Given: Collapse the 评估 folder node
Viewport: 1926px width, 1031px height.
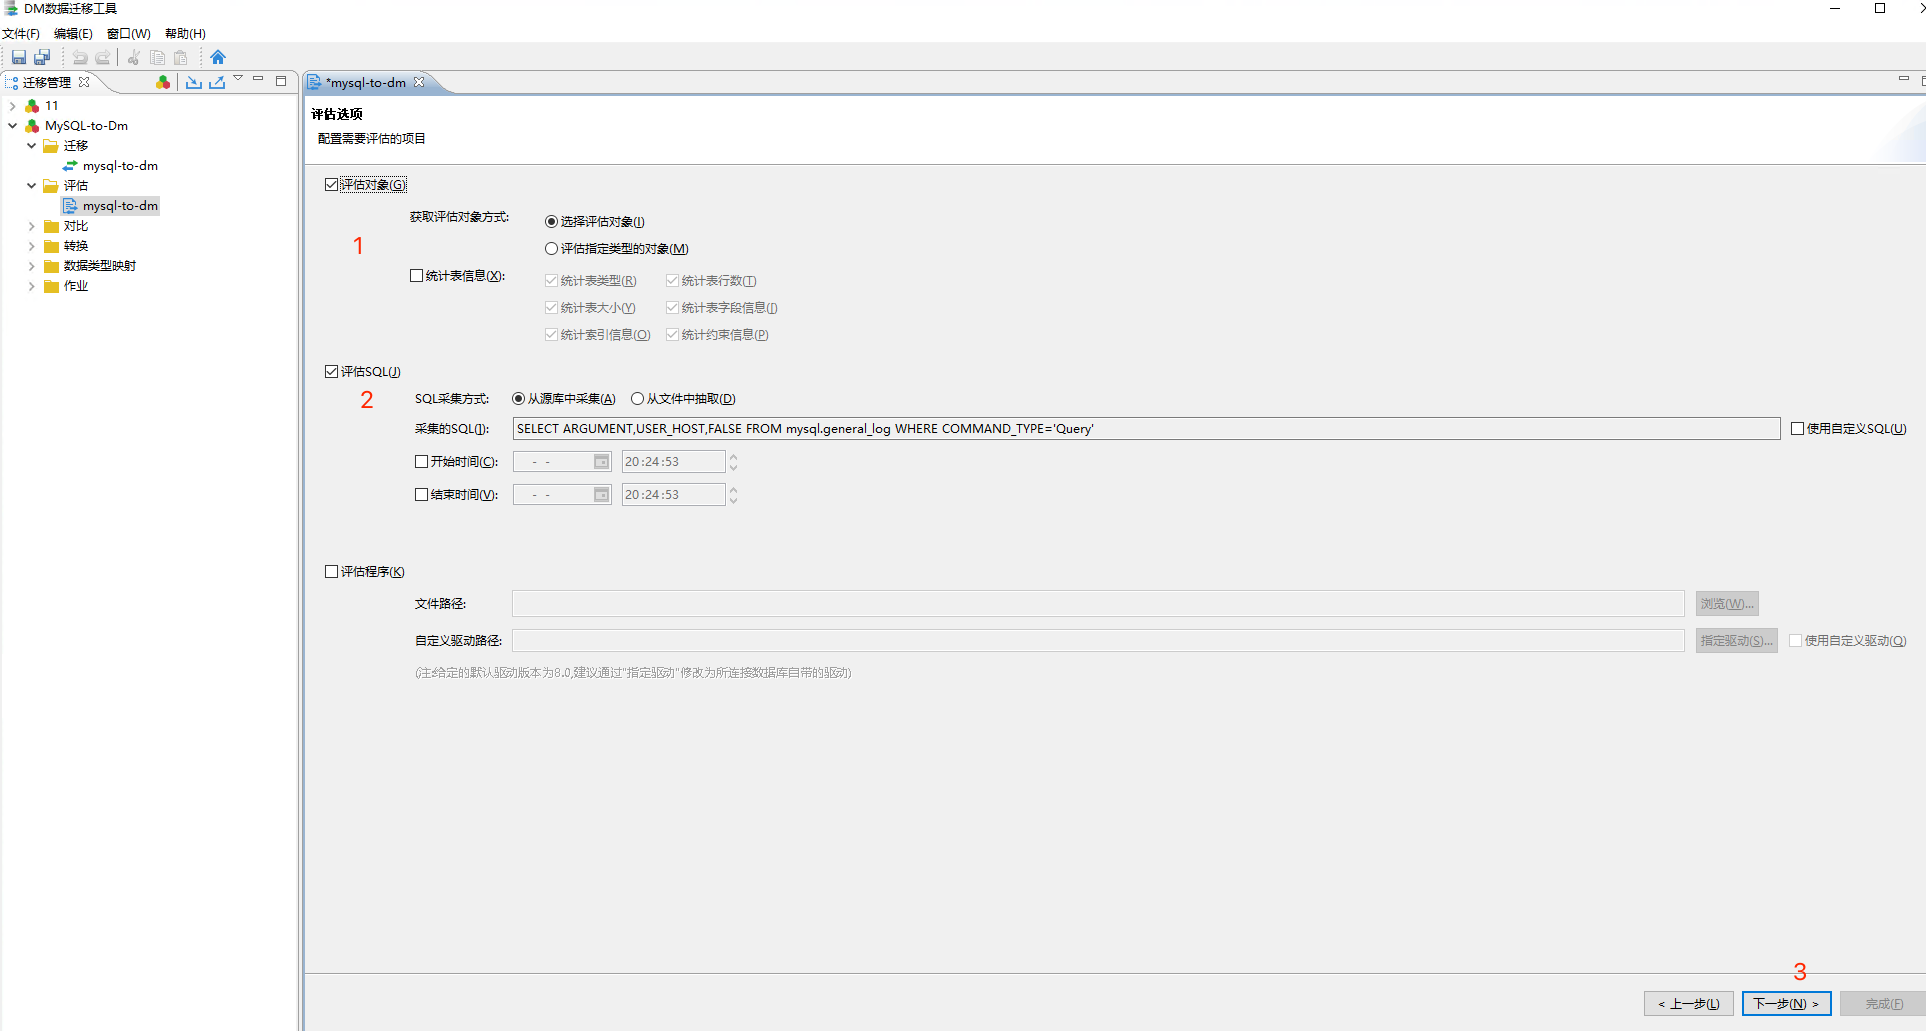Looking at the screenshot, I should (x=31, y=185).
